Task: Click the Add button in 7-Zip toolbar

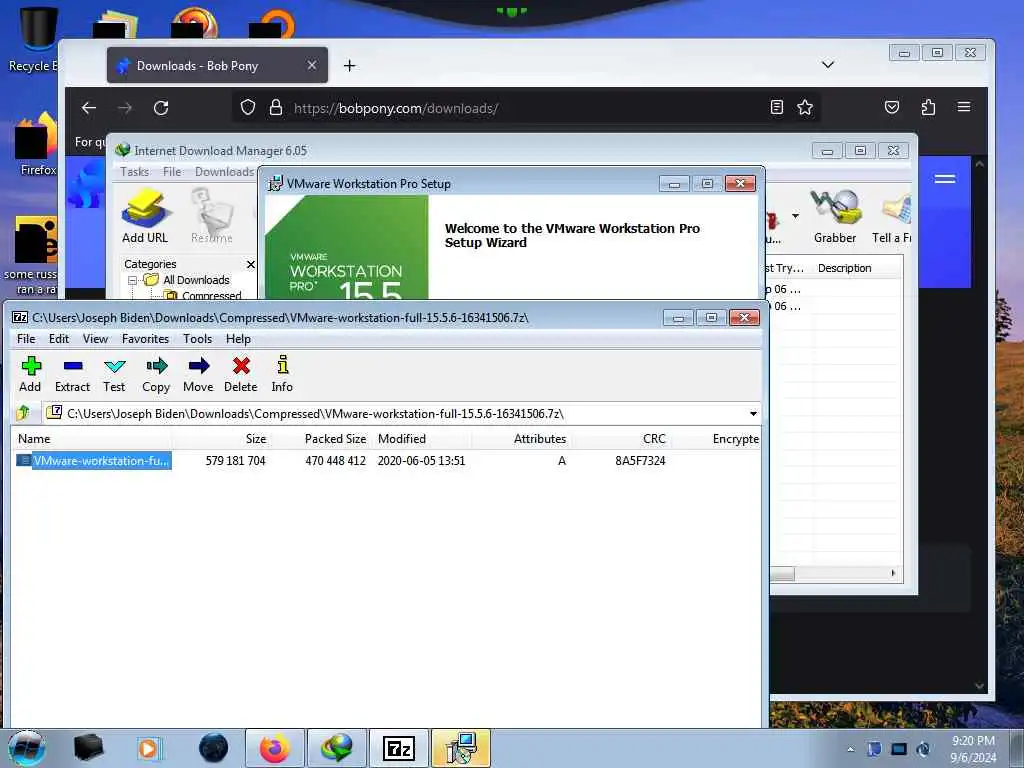Action: click(30, 374)
